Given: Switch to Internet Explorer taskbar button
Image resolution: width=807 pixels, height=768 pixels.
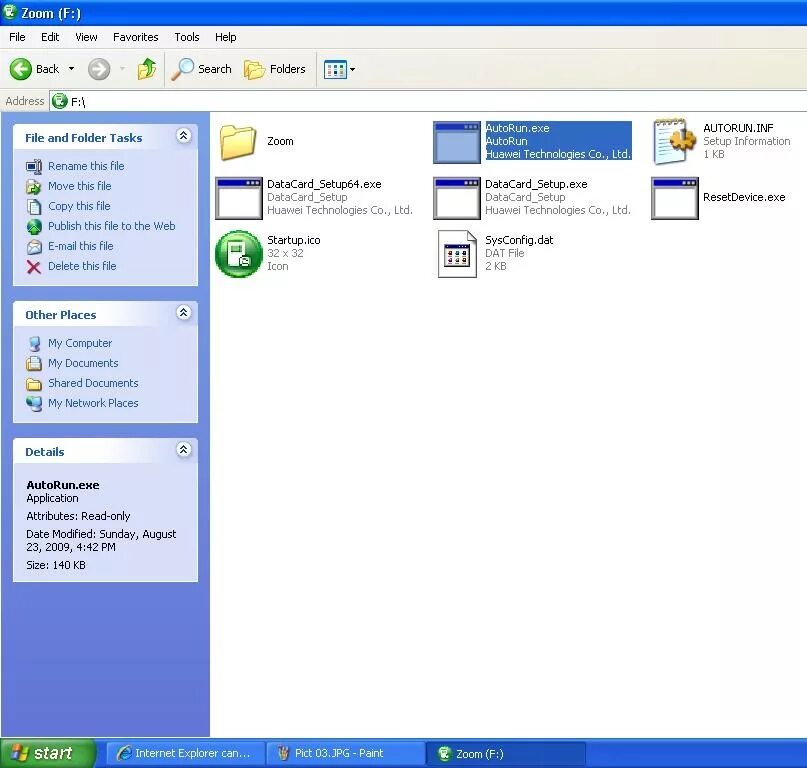Looking at the screenshot, I should [x=185, y=754].
